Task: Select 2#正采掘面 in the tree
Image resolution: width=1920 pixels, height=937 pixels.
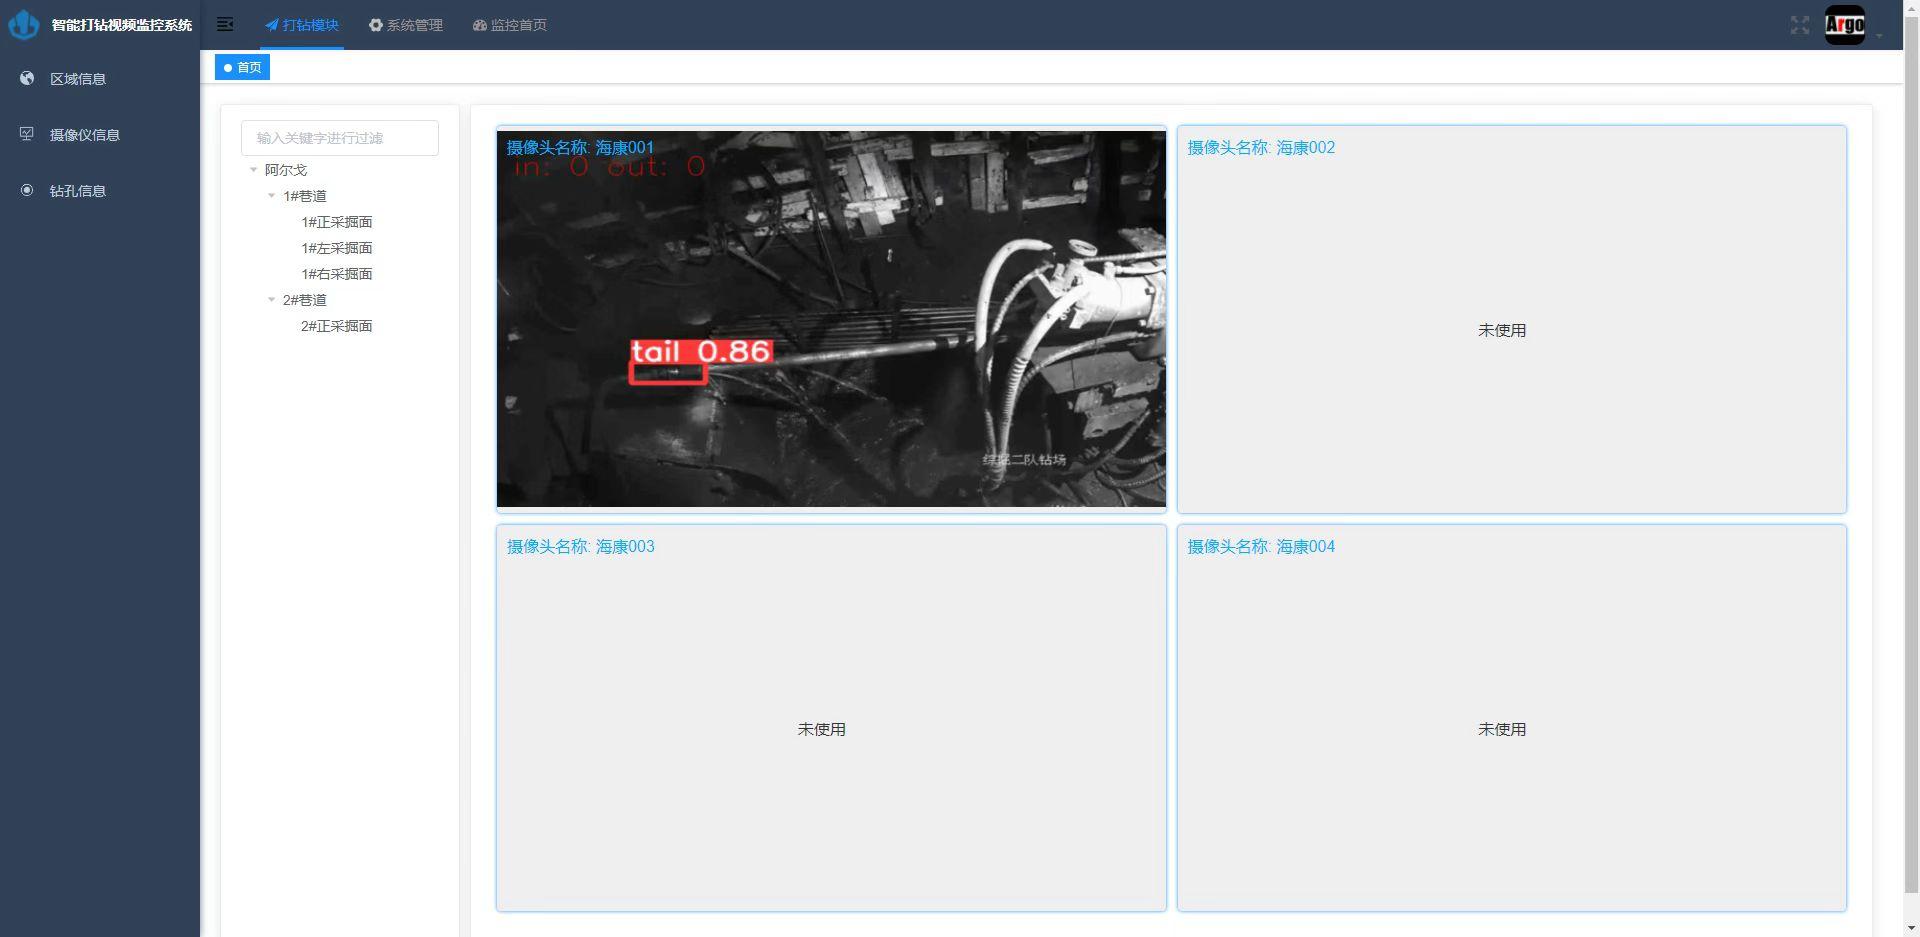Action: point(337,326)
